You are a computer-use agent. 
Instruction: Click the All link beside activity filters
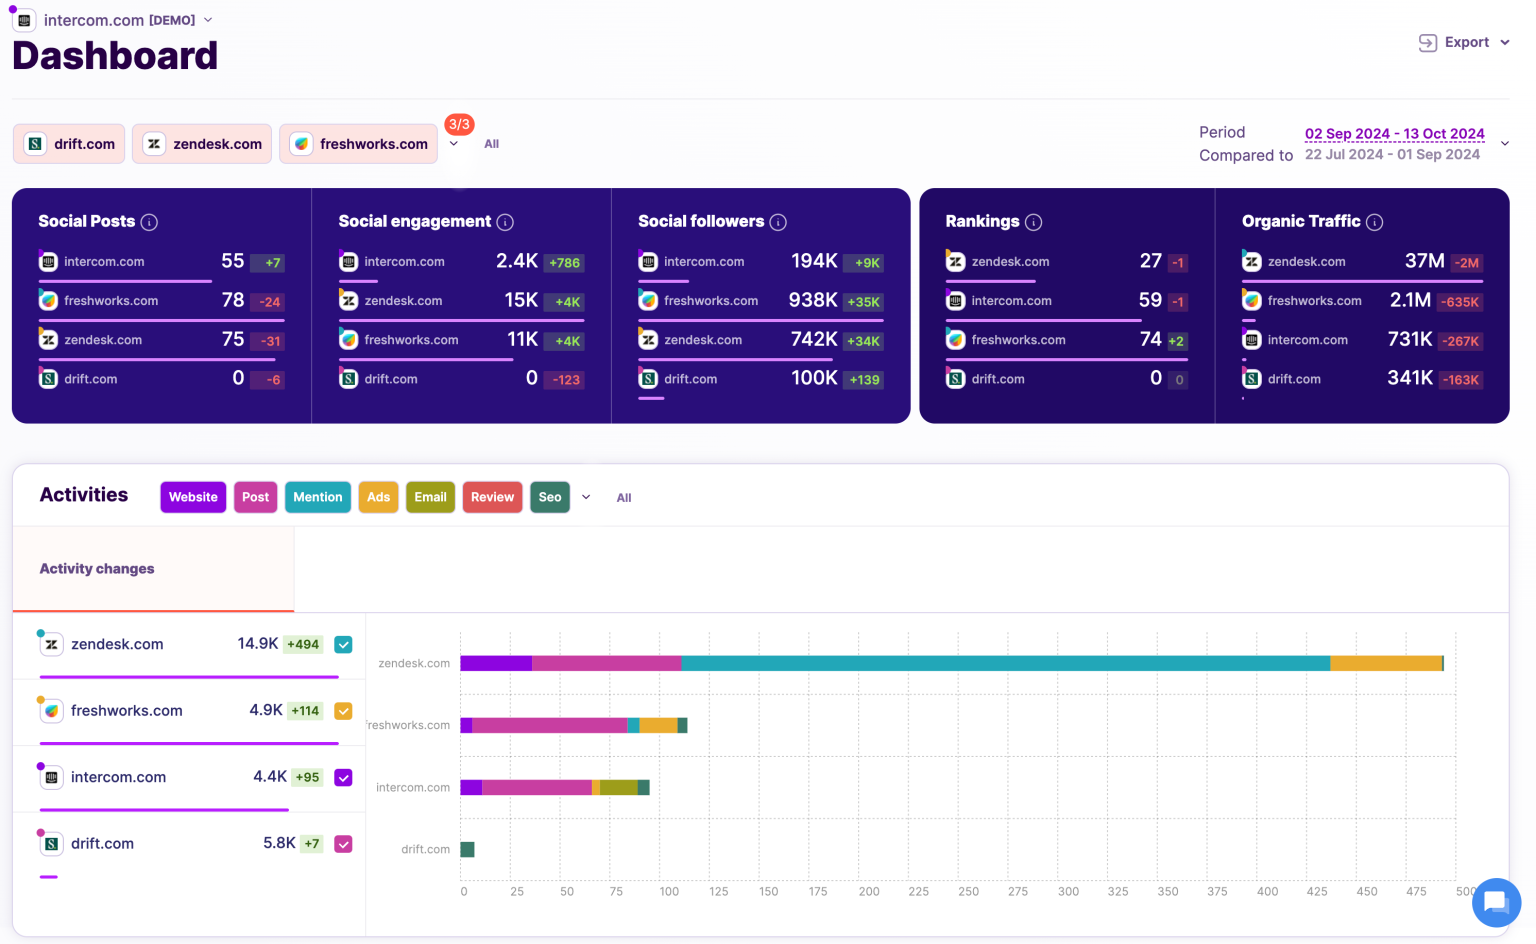(624, 497)
